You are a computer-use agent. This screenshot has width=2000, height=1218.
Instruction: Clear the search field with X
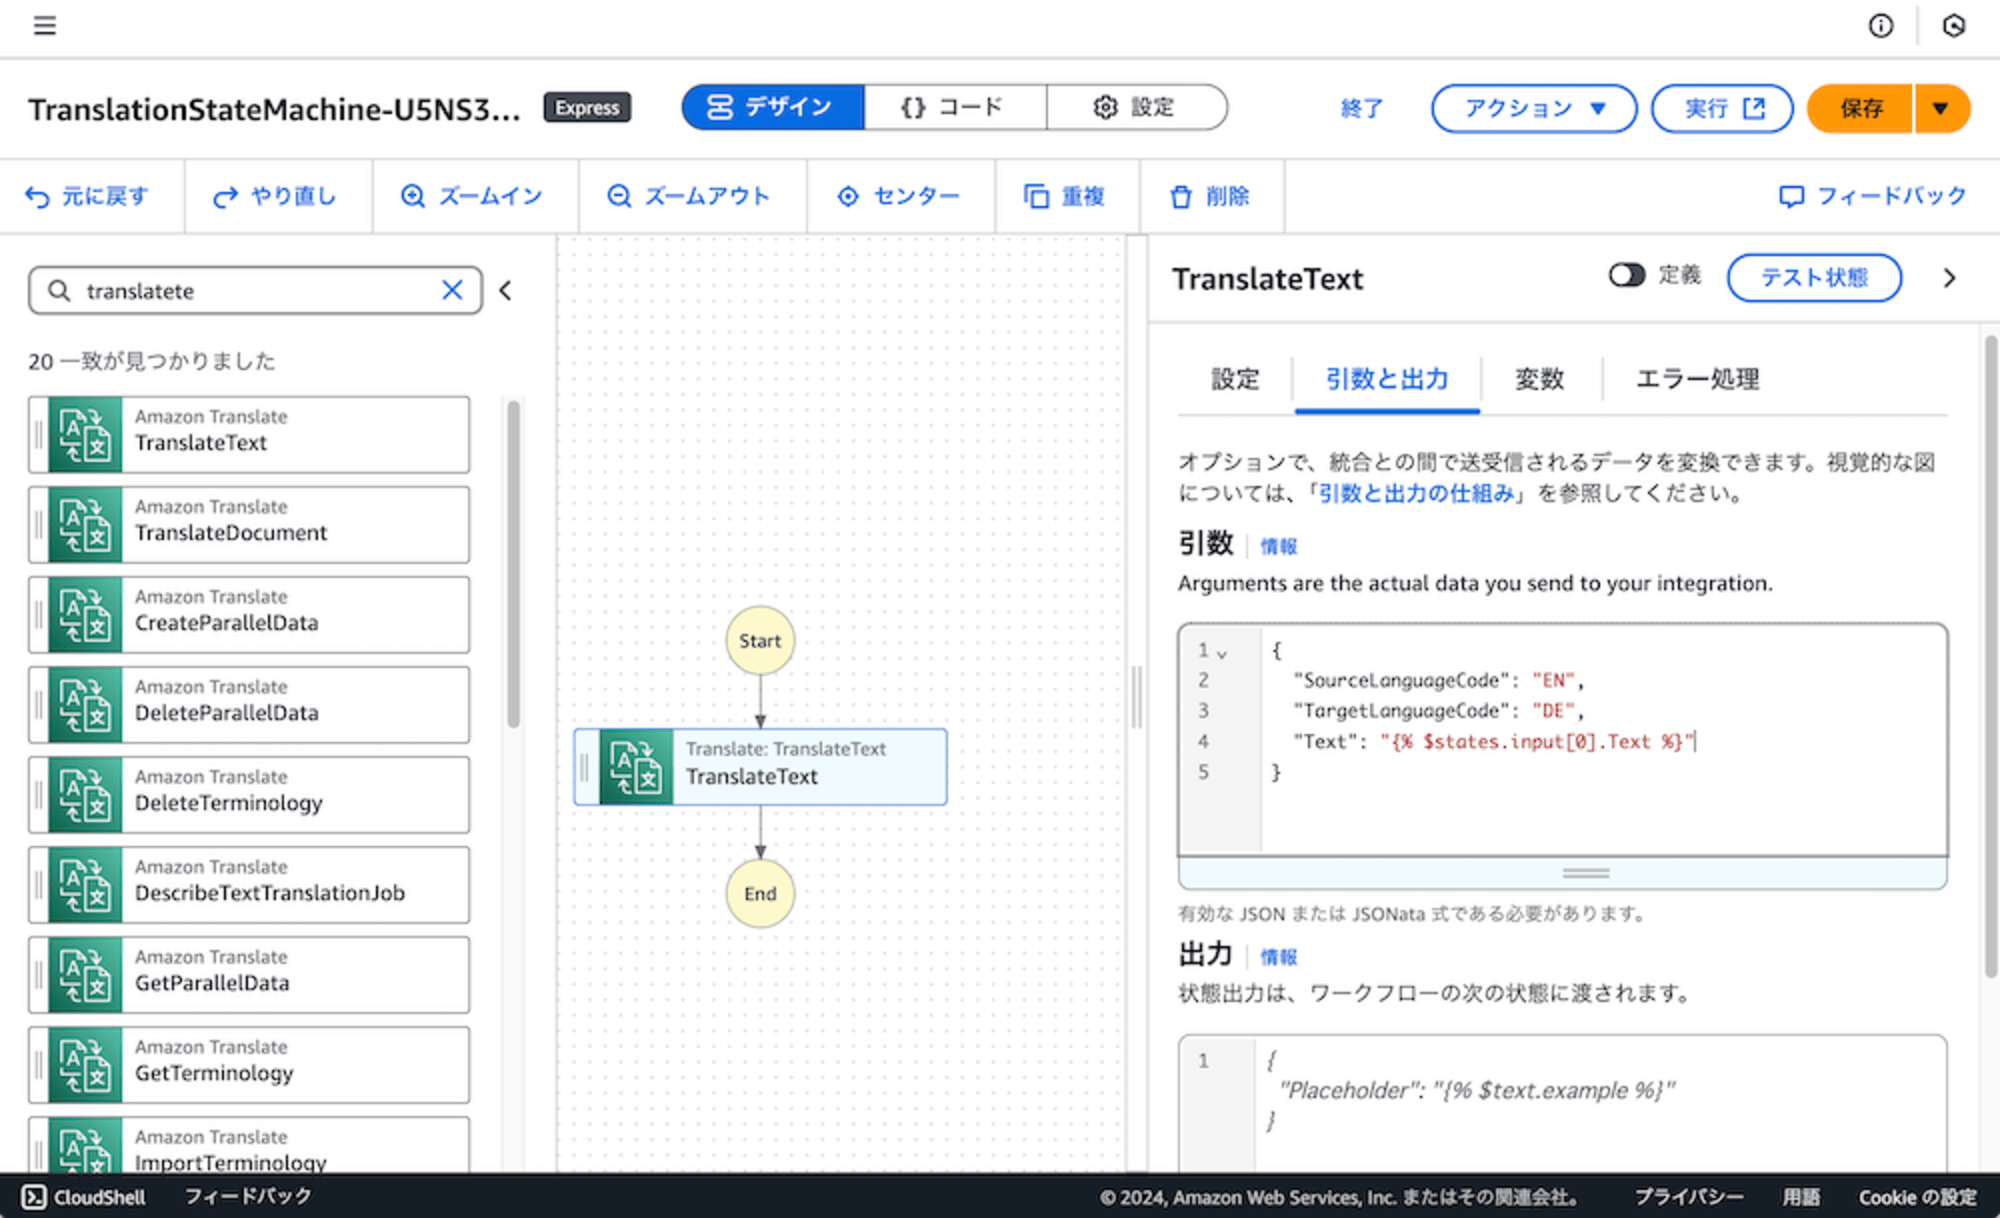[x=452, y=290]
